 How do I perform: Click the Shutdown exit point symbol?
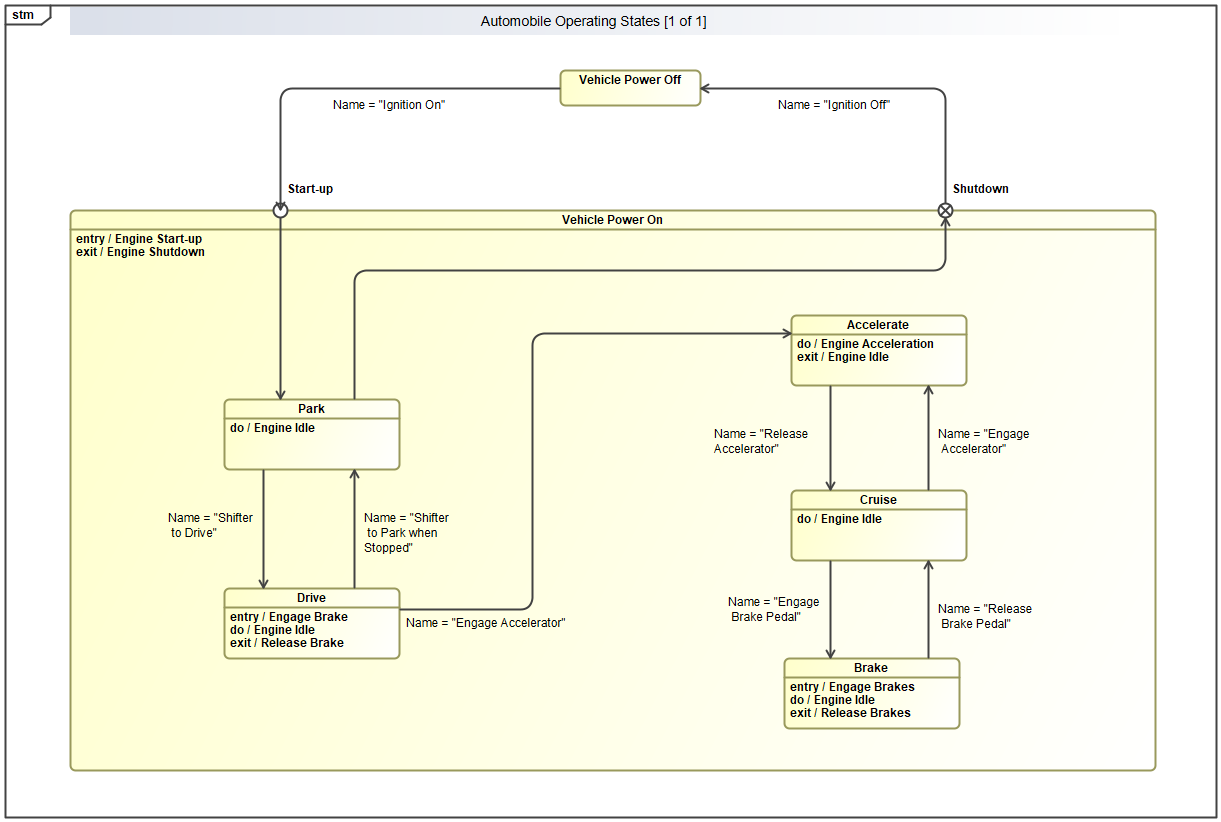click(x=945, y=210)
